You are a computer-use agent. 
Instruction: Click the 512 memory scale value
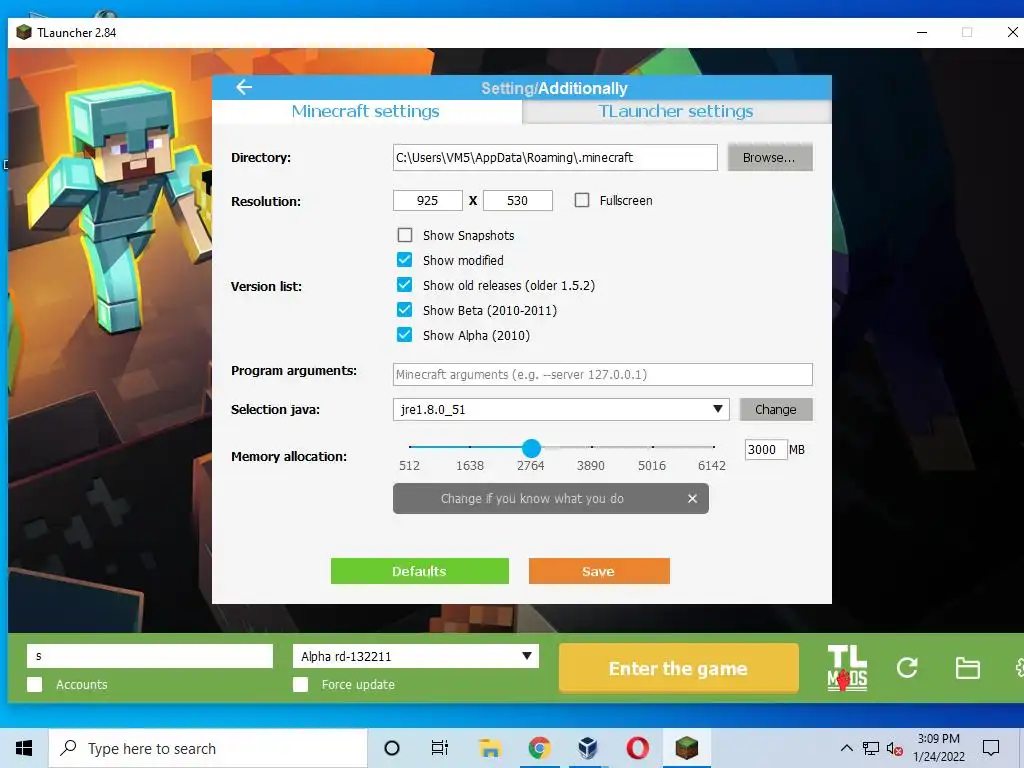pos(409,466)
